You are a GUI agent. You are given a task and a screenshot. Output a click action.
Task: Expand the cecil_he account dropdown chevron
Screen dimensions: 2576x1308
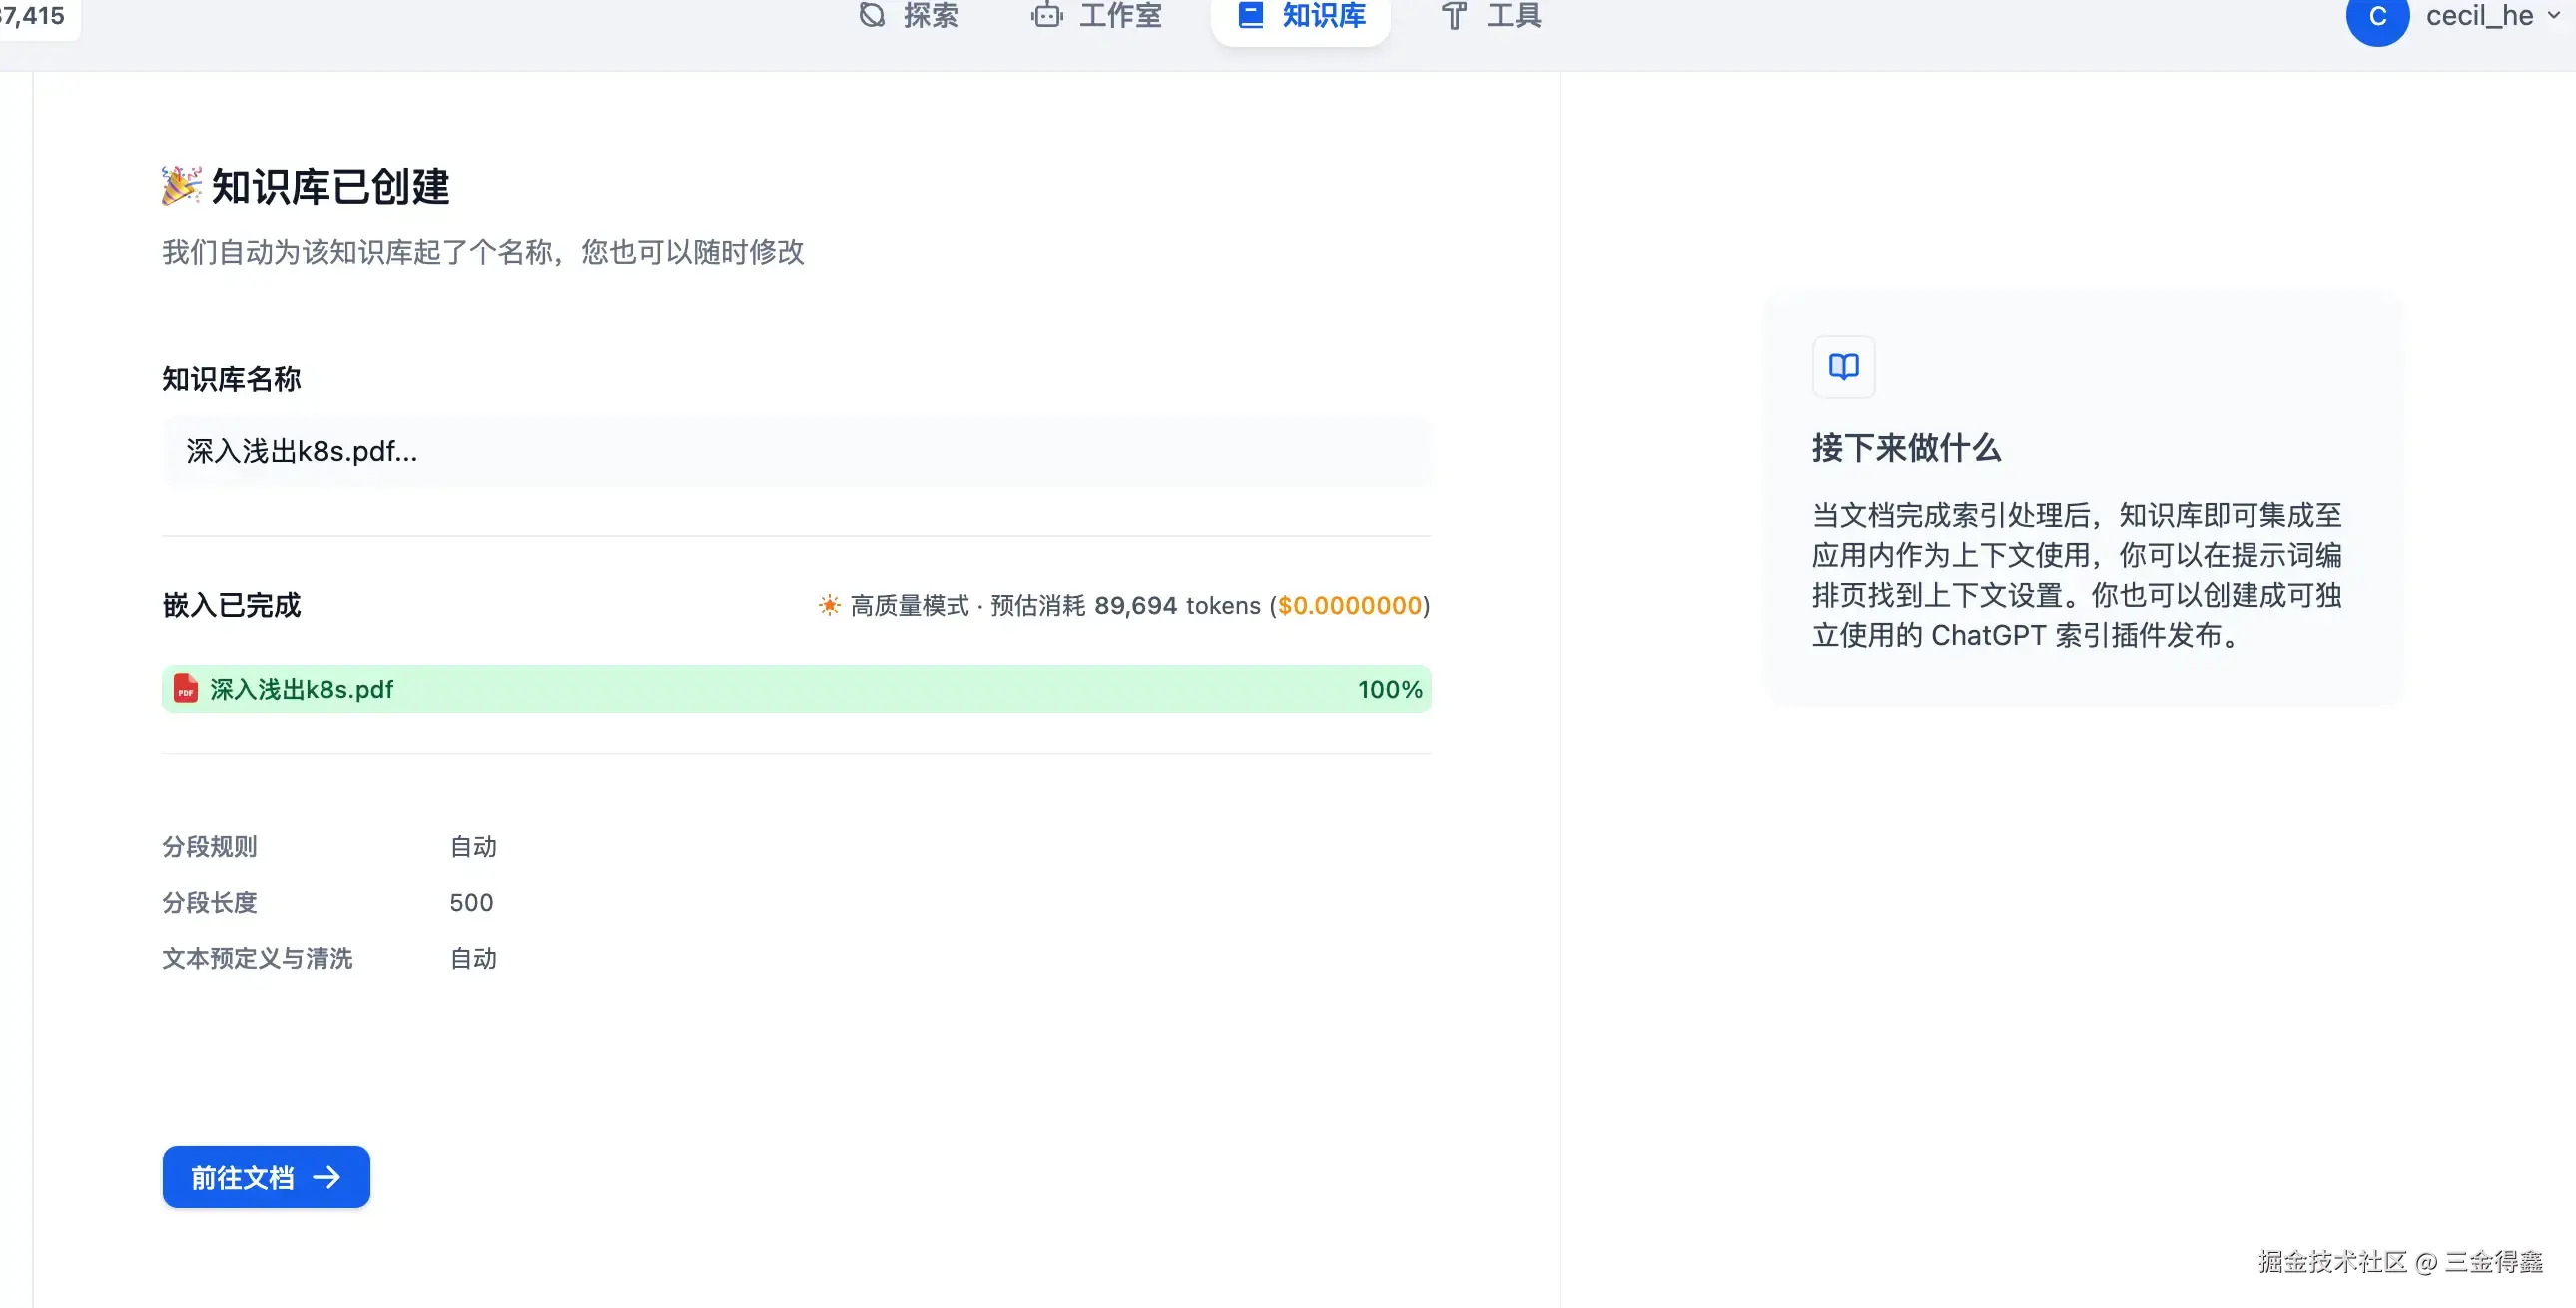click(2554, 16)
